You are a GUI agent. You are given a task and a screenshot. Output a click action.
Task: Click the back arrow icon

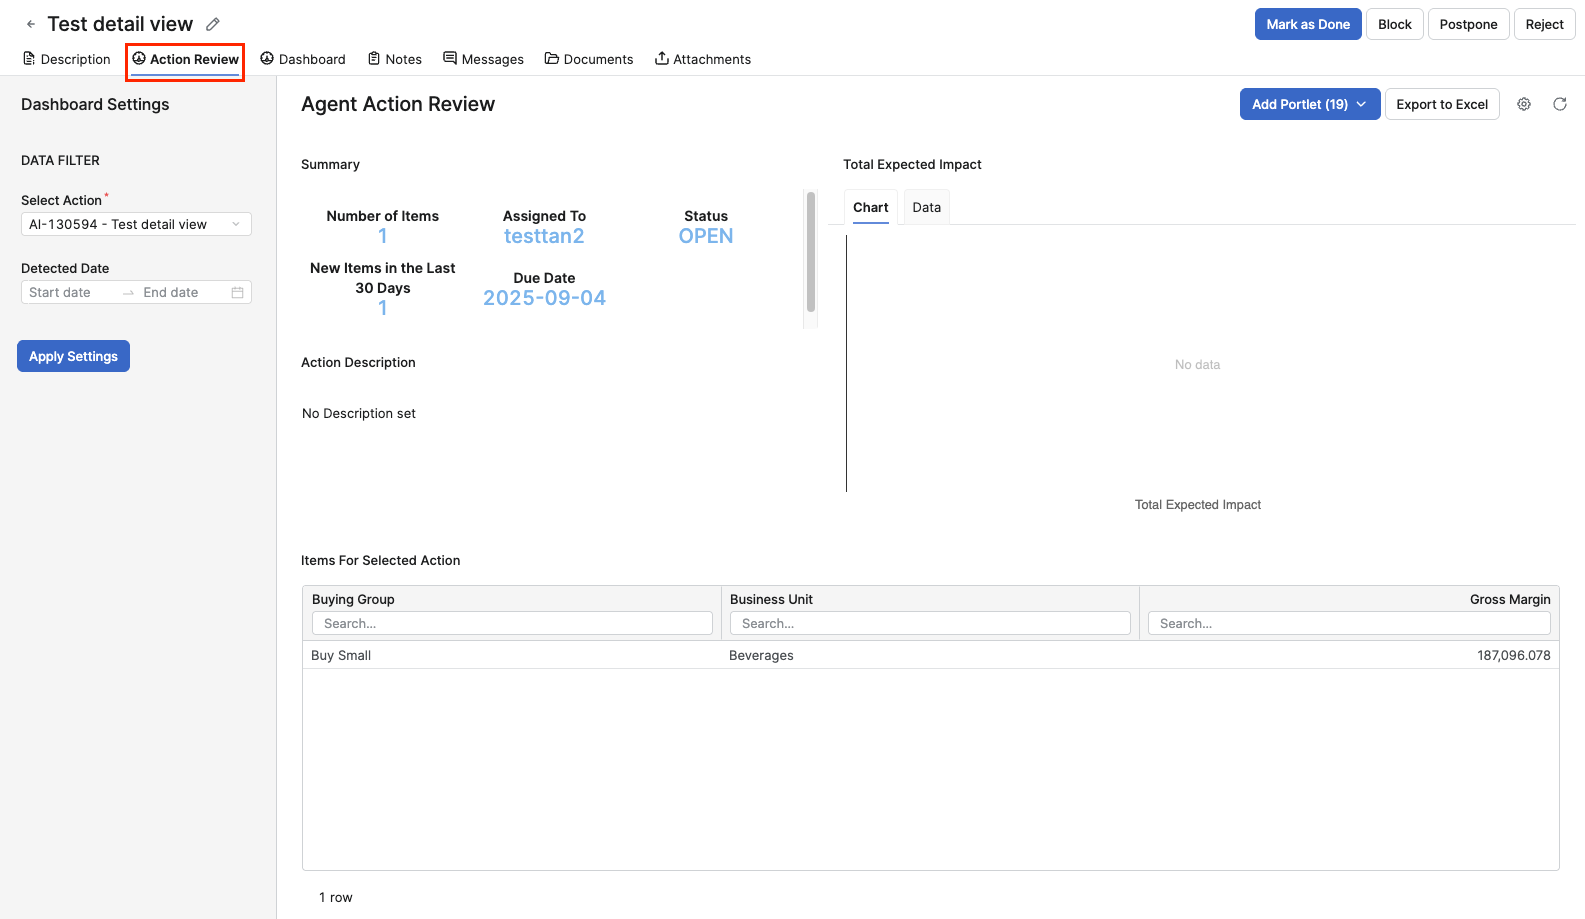point(31,24)
